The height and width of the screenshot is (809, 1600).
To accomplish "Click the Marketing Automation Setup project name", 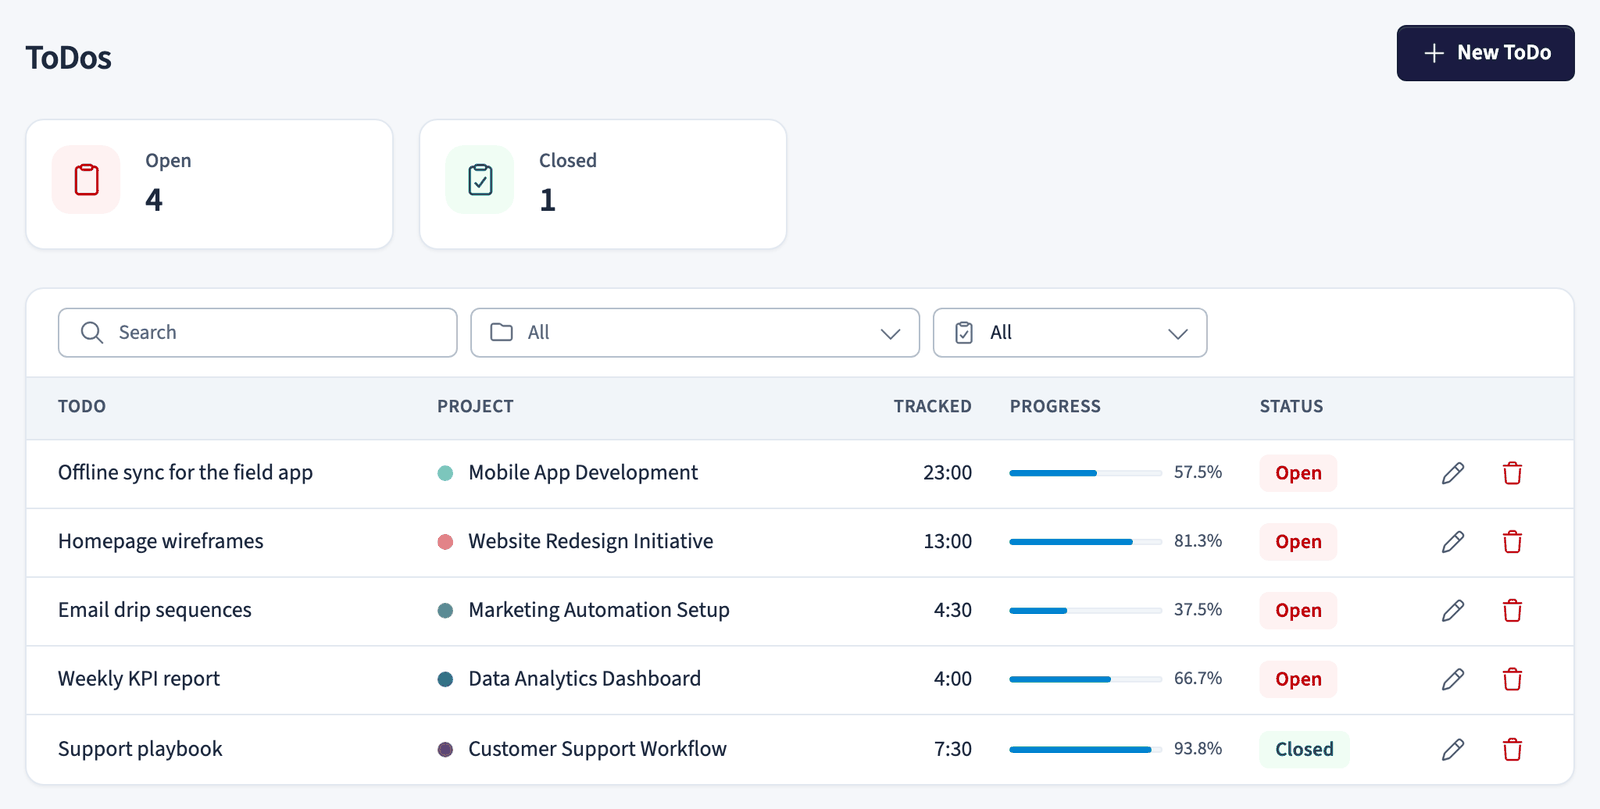I will coord(599,611).
